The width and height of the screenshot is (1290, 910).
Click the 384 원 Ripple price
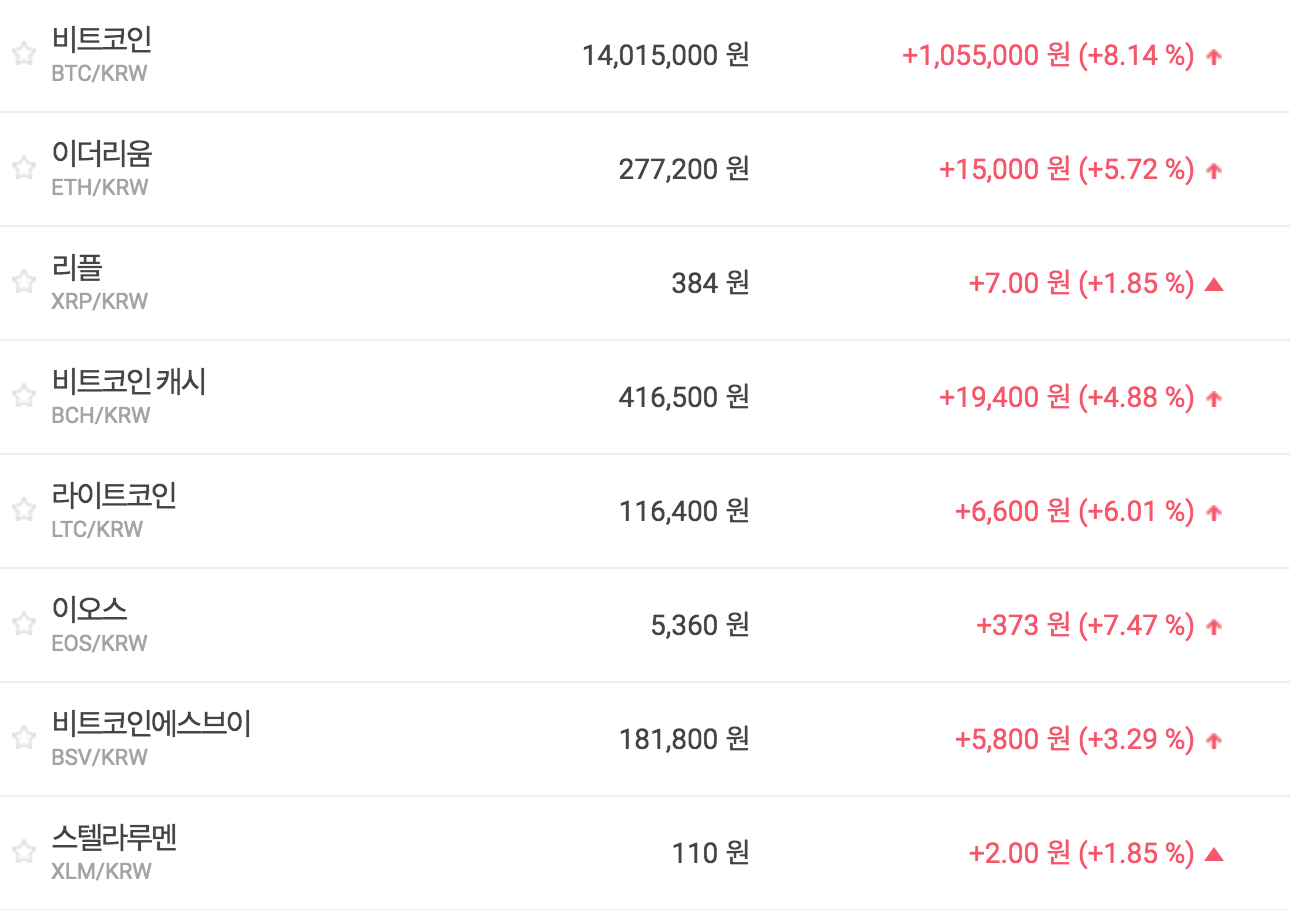coord(709,283)
